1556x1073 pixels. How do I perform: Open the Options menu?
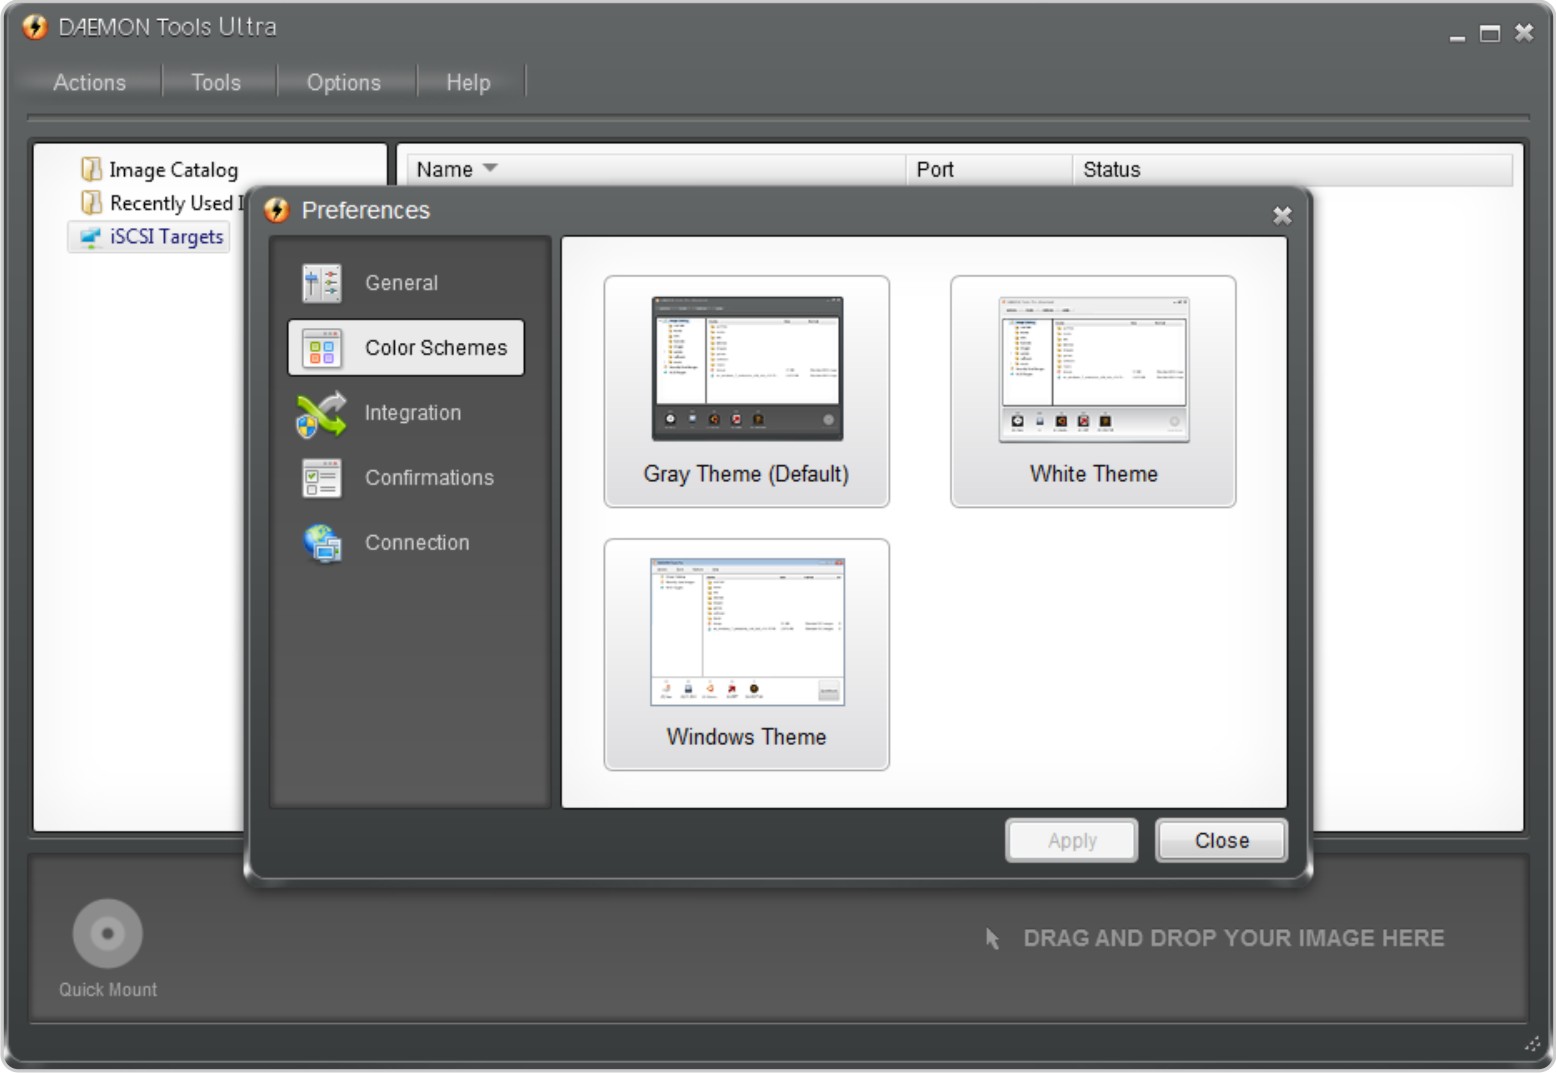pyautogui.click(x=344, y=82)
